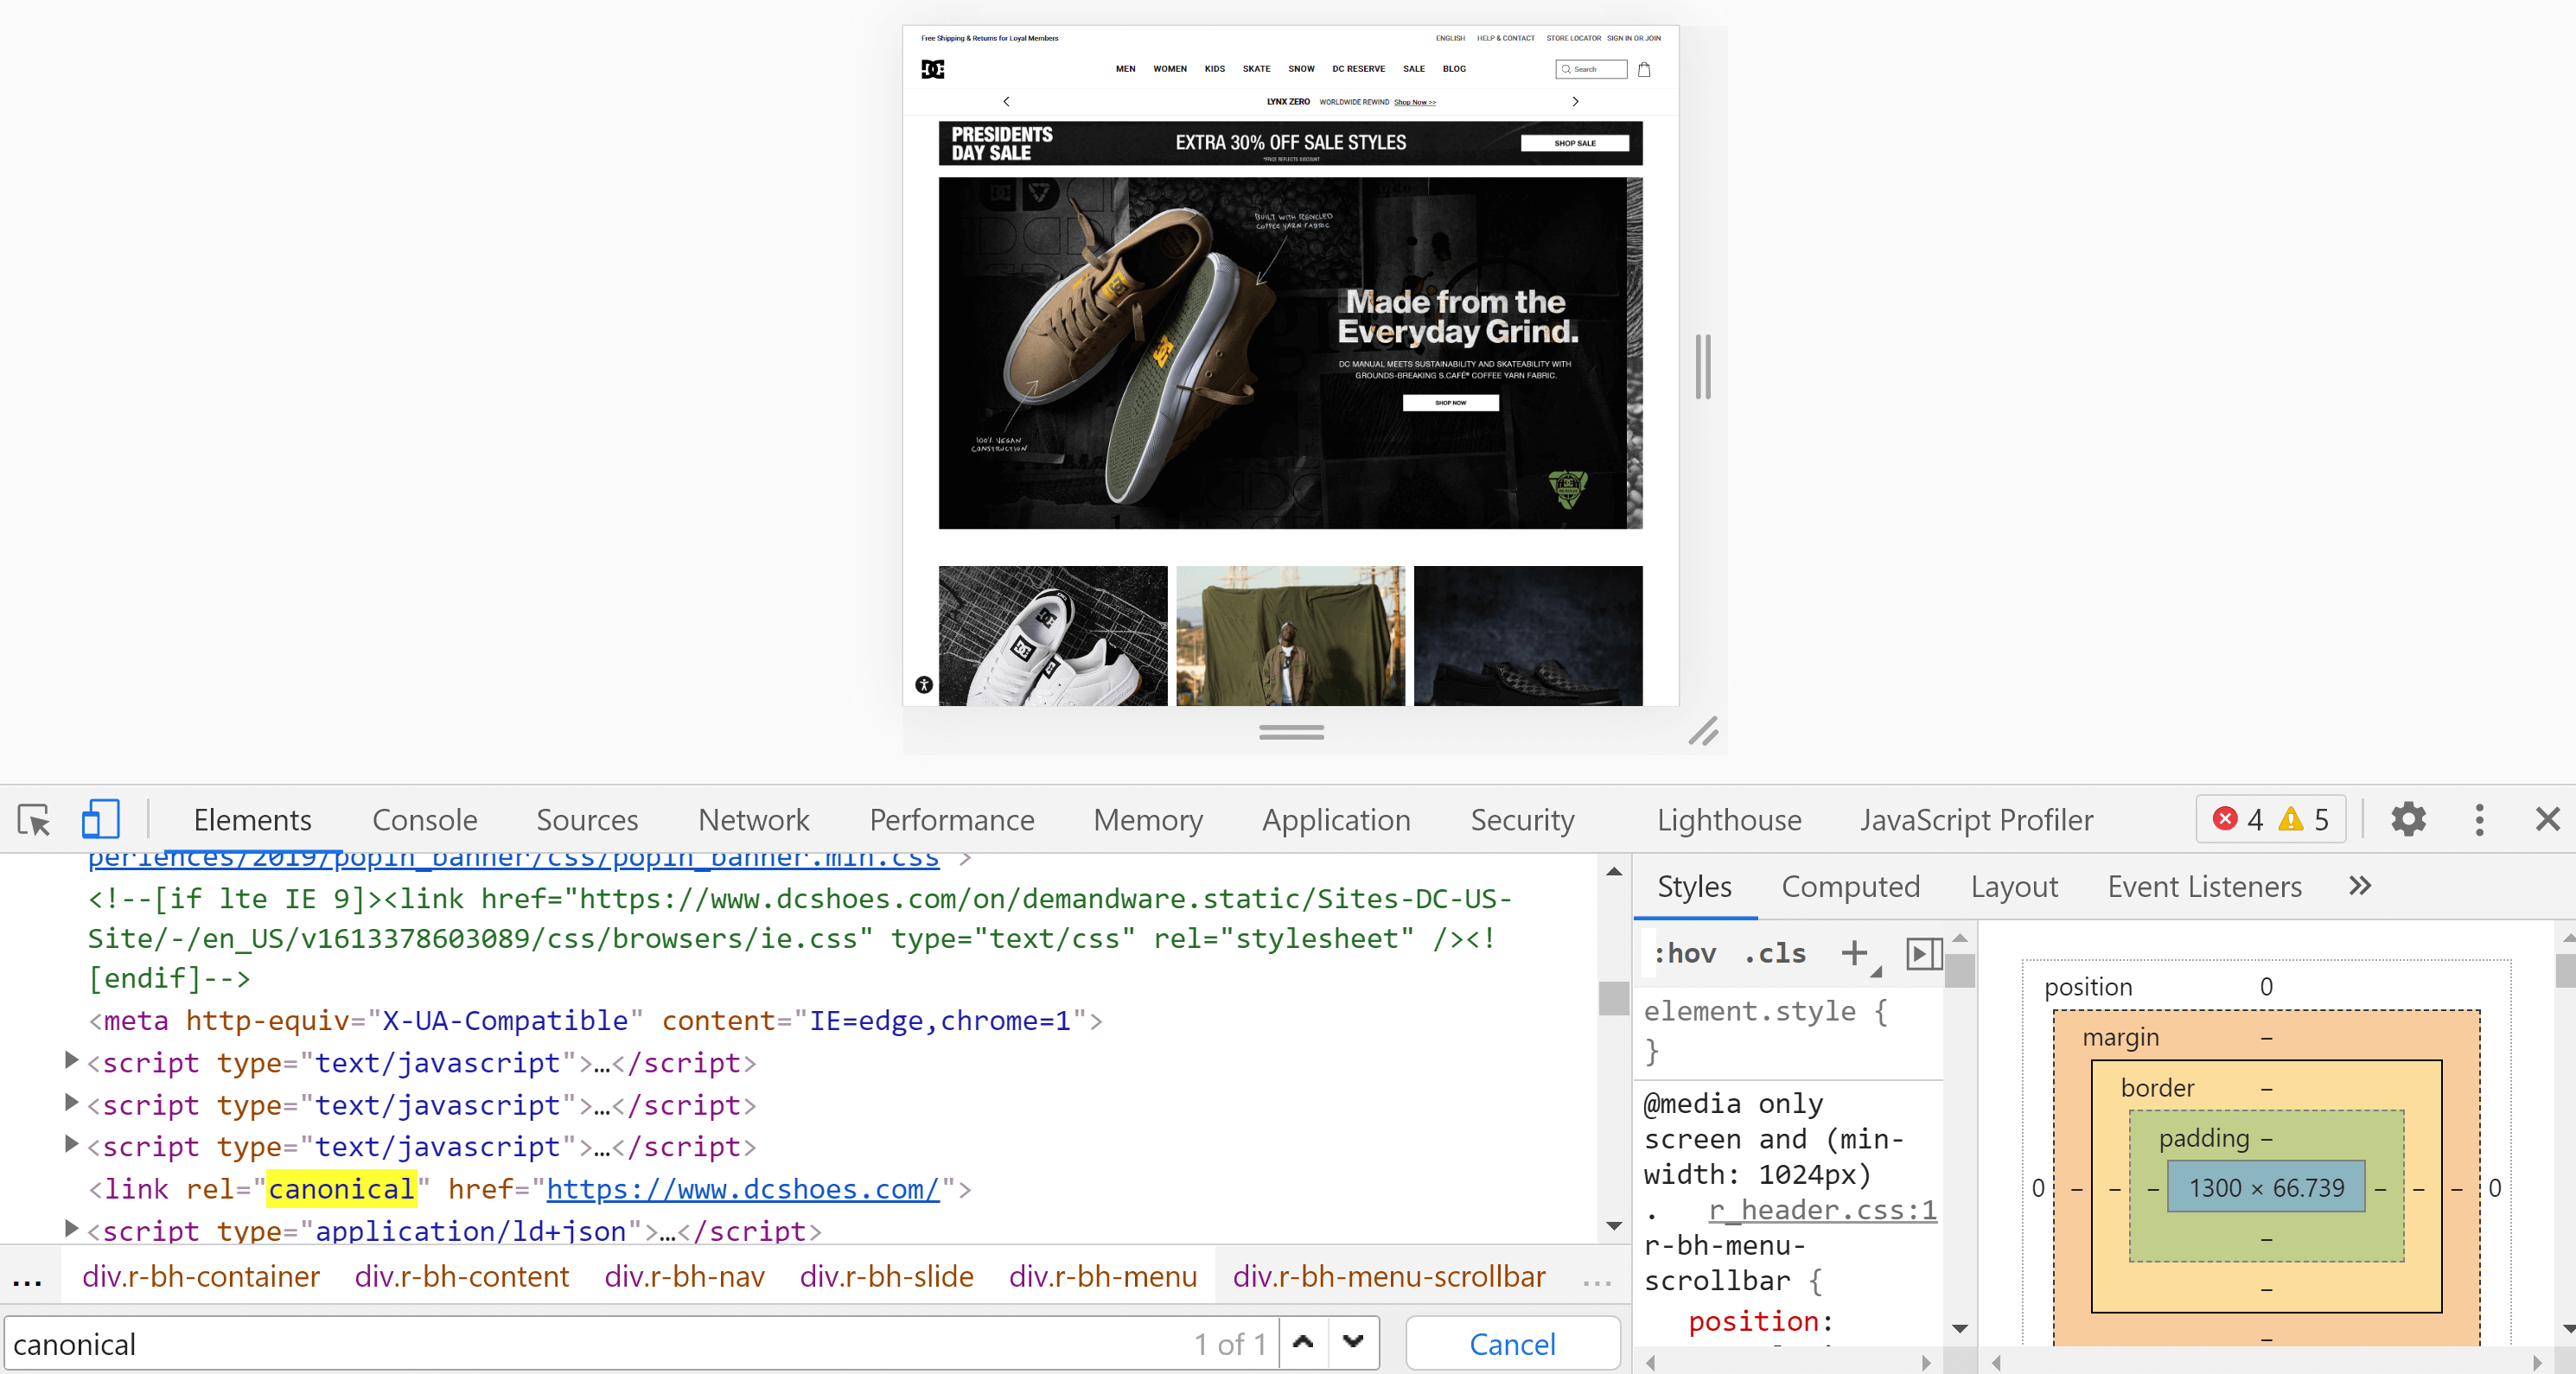Open the popin_banner.min.css link

(513, 858)
